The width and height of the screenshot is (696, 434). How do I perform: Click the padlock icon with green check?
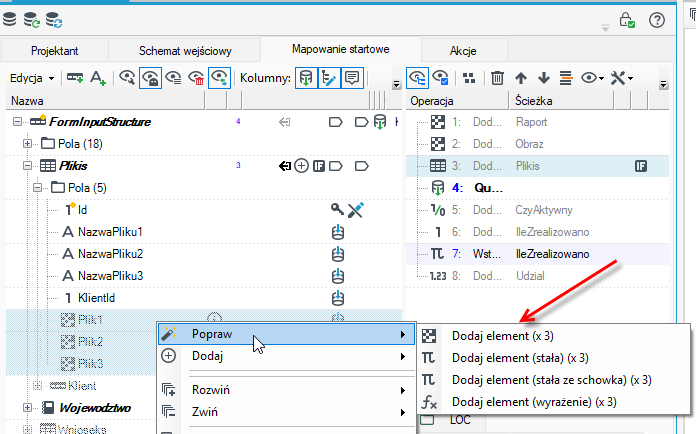(x=627, y=20)
